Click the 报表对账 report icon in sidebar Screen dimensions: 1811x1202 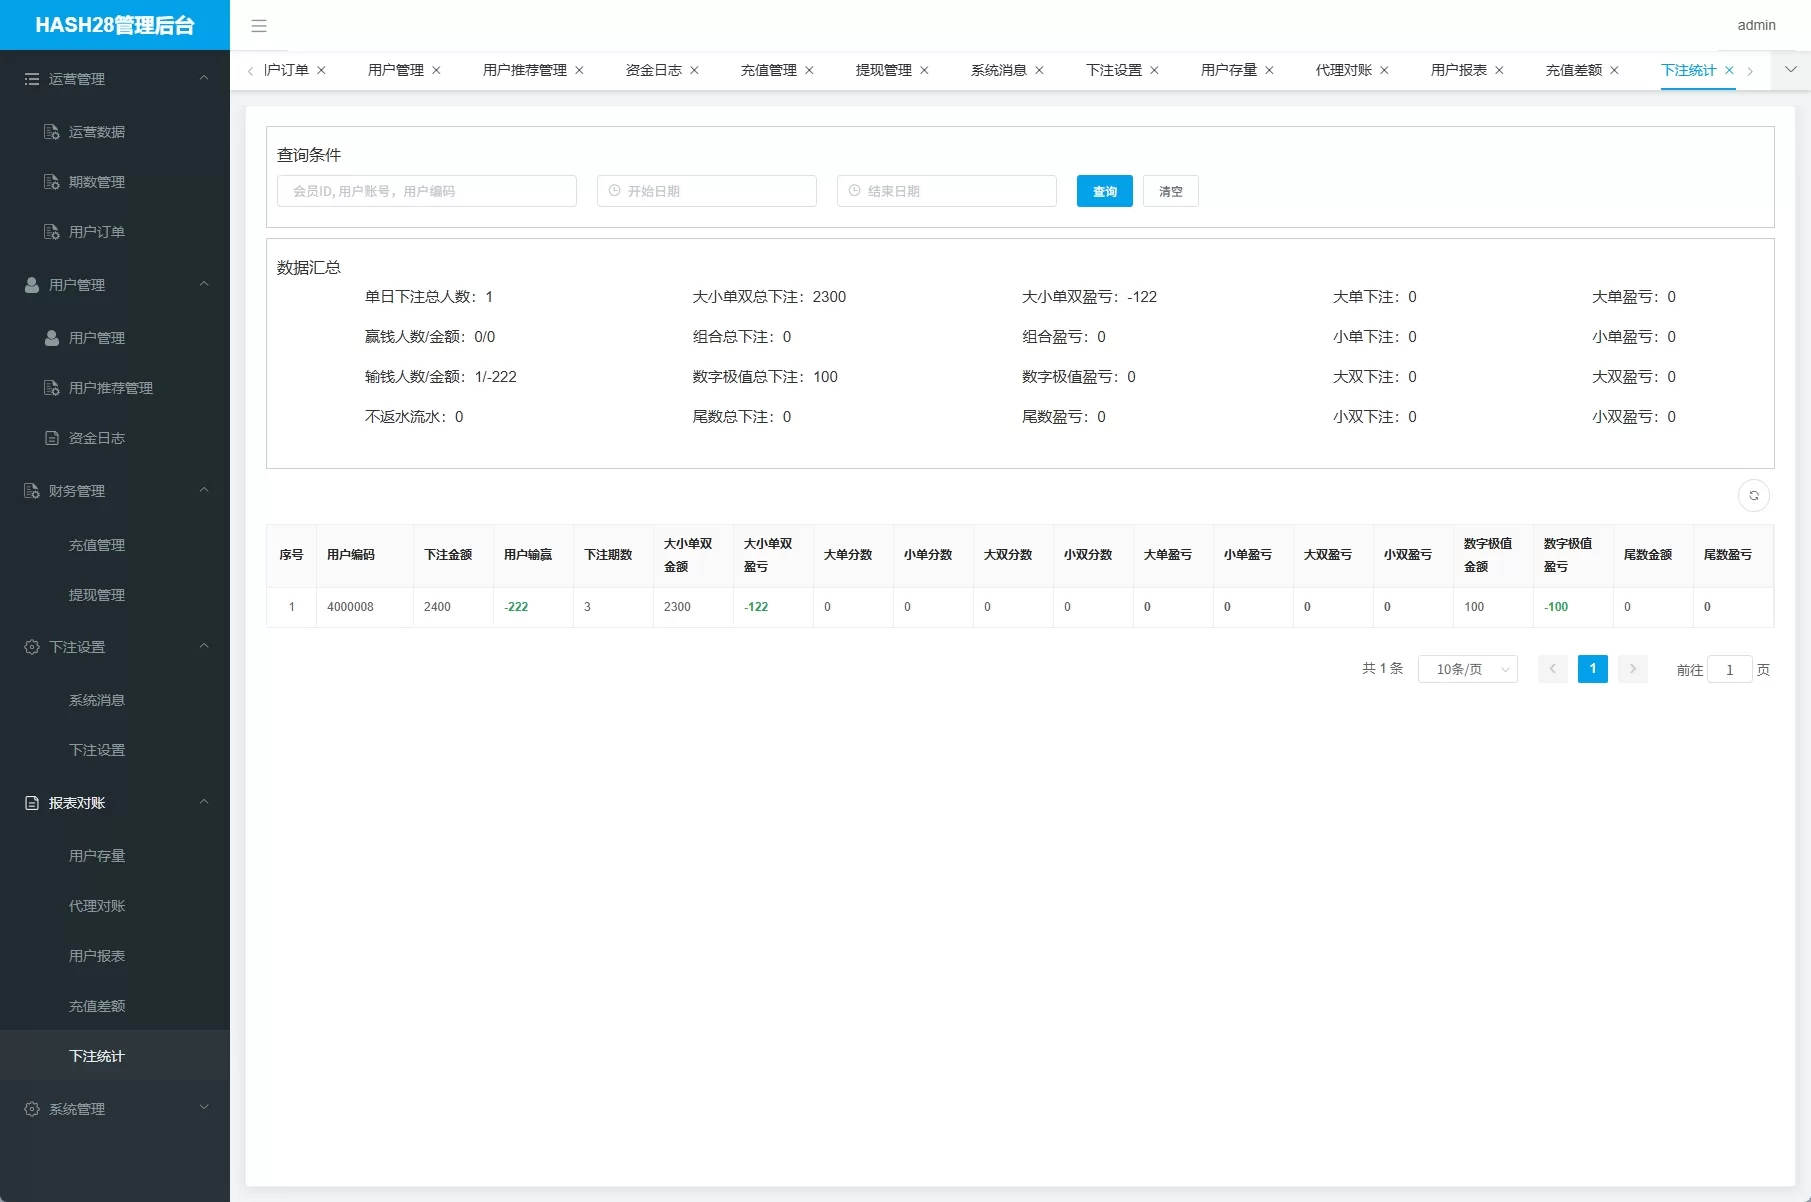pyautogui.click(x=31, y=802)
